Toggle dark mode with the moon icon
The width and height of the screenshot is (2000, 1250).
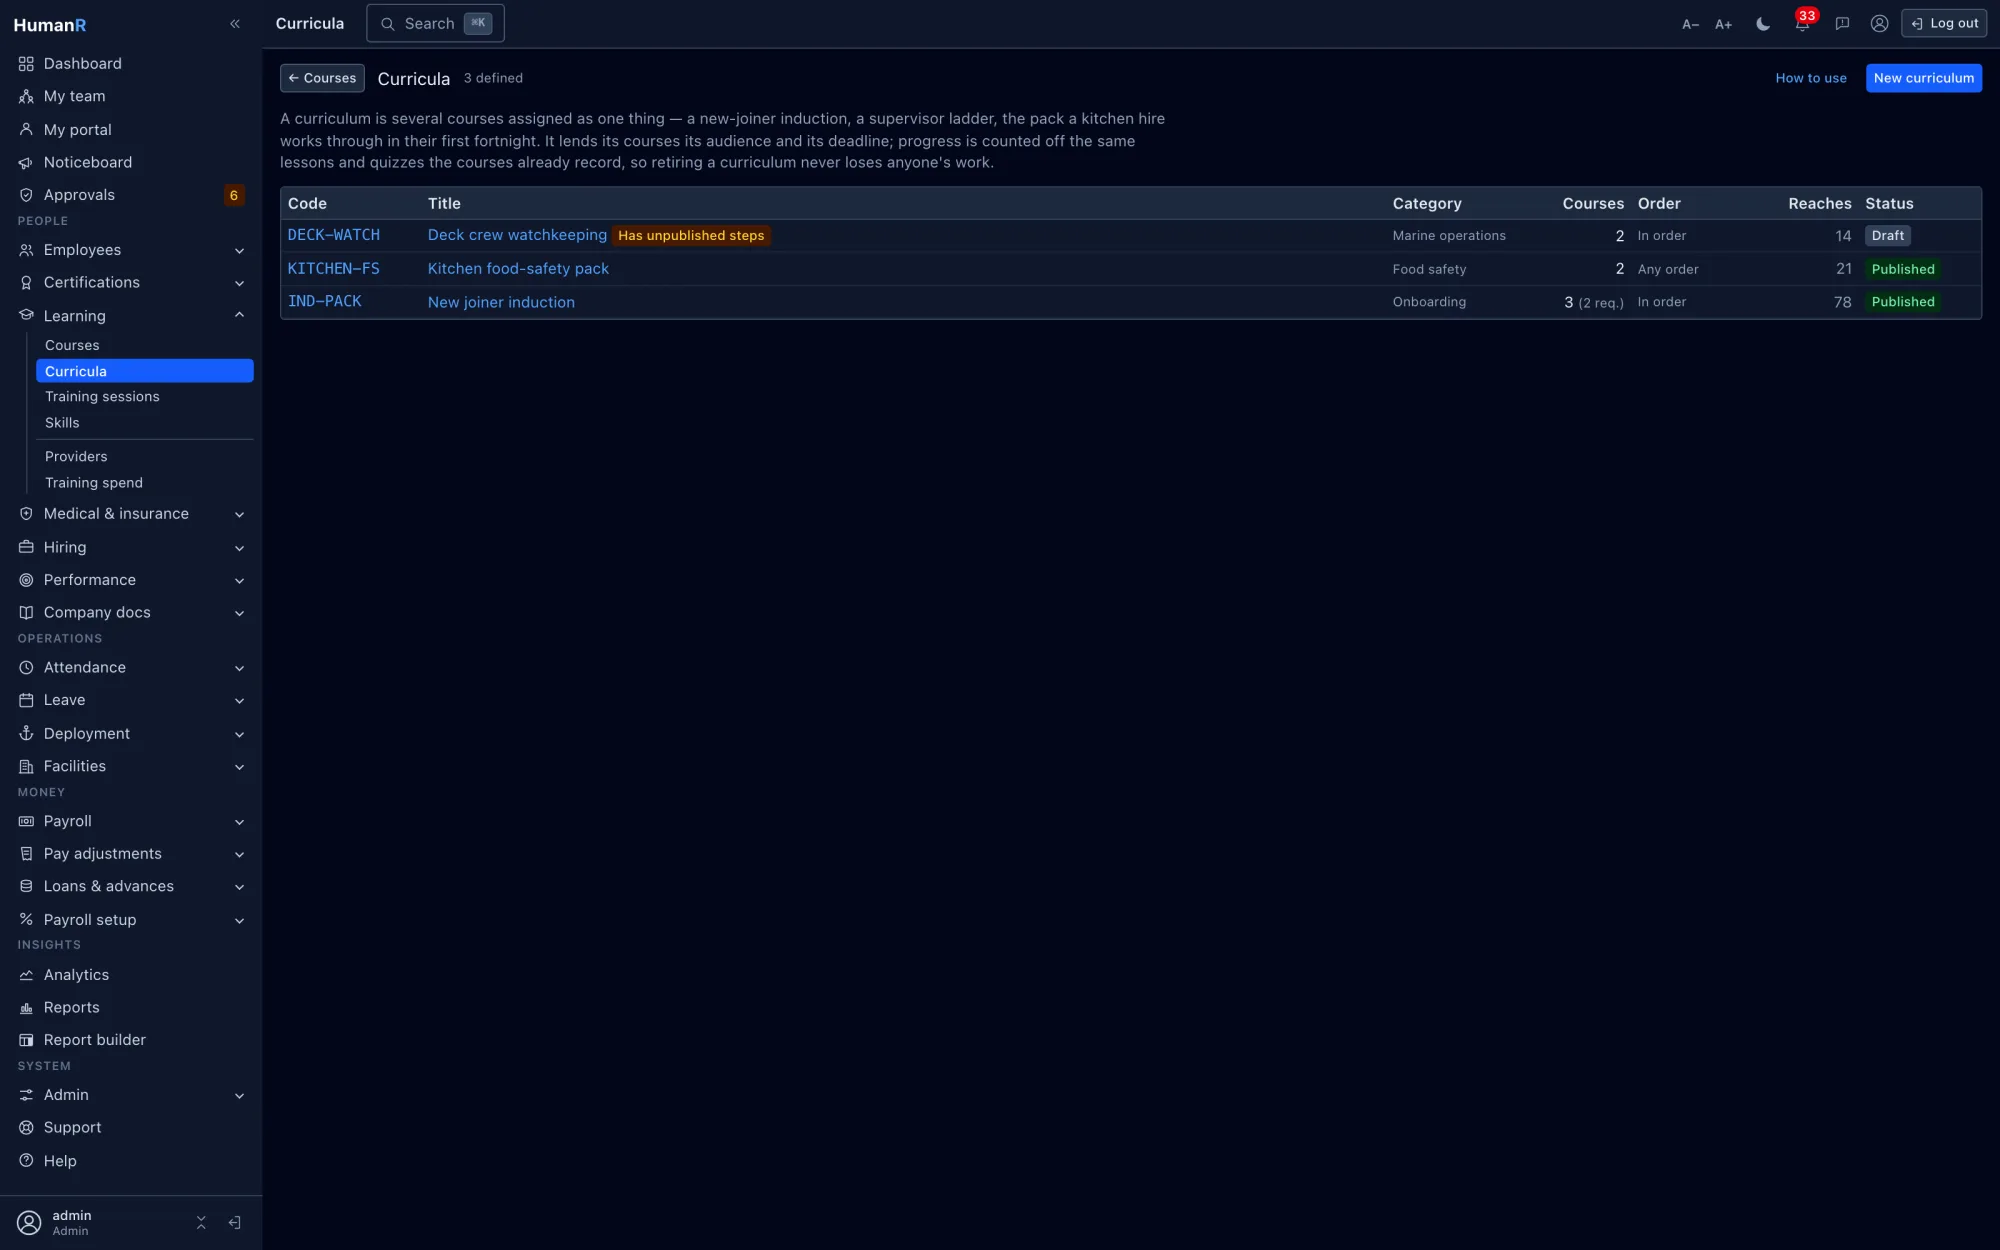click(x=1763, y=24)
